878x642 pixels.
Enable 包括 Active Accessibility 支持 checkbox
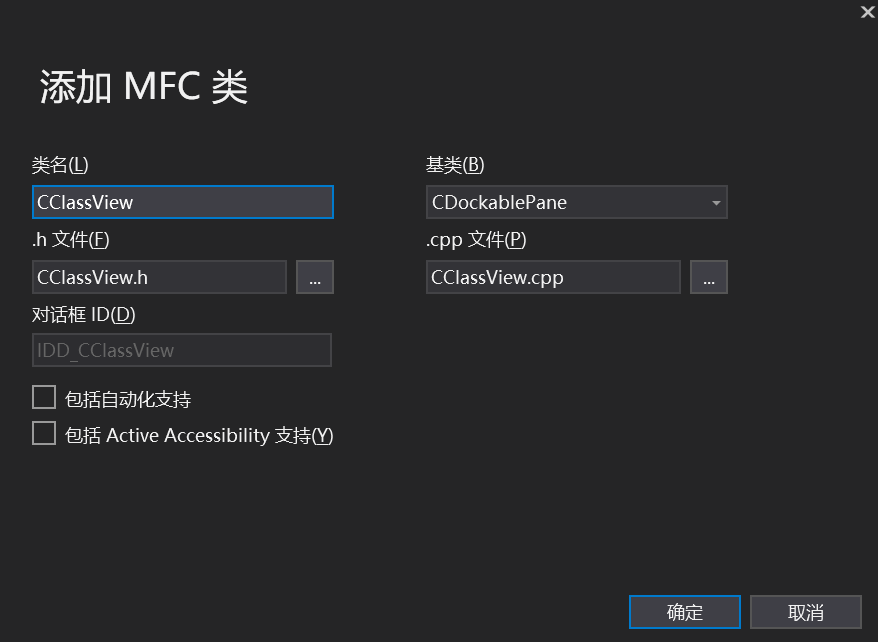tap(44, 432)
